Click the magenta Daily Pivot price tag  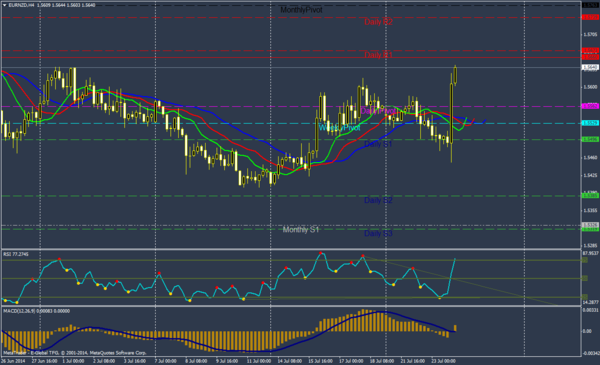tap(590, 106)
